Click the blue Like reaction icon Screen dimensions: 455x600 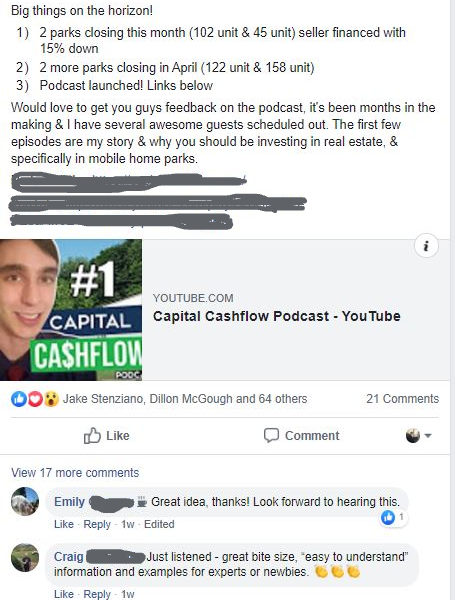pyautogui.click(x=18, y=399)
